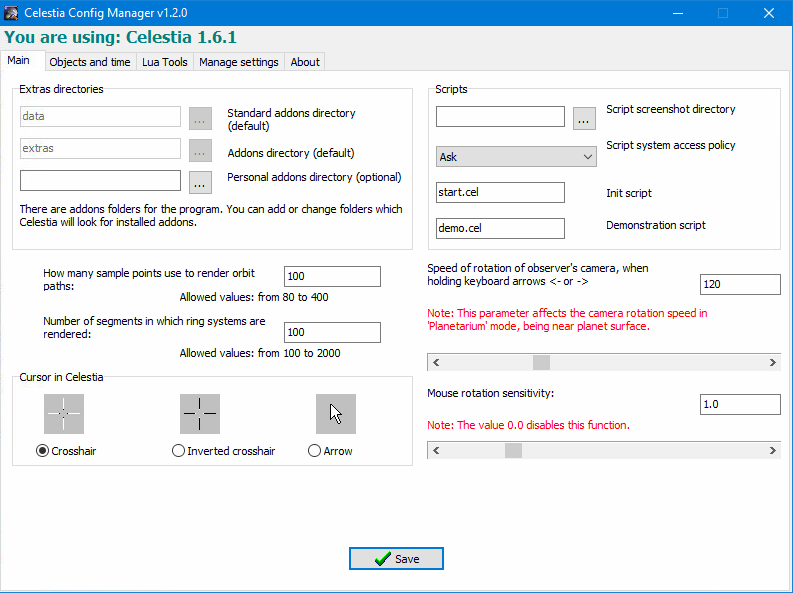793x593 pixels.
Task: Open the Script system access policy dropdown
Action: click(x=516, y=157)
